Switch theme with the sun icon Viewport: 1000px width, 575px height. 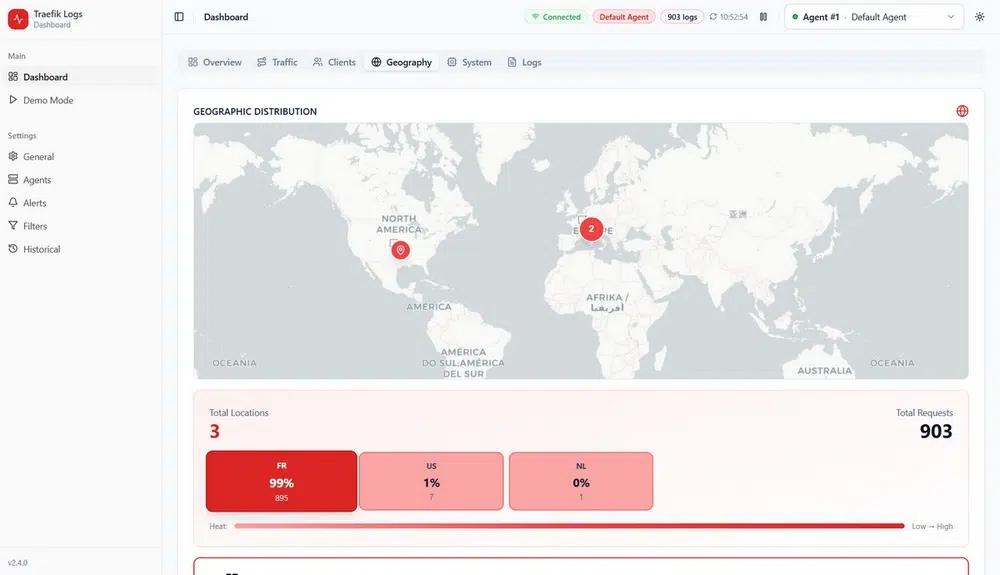[x=980, y=17]
